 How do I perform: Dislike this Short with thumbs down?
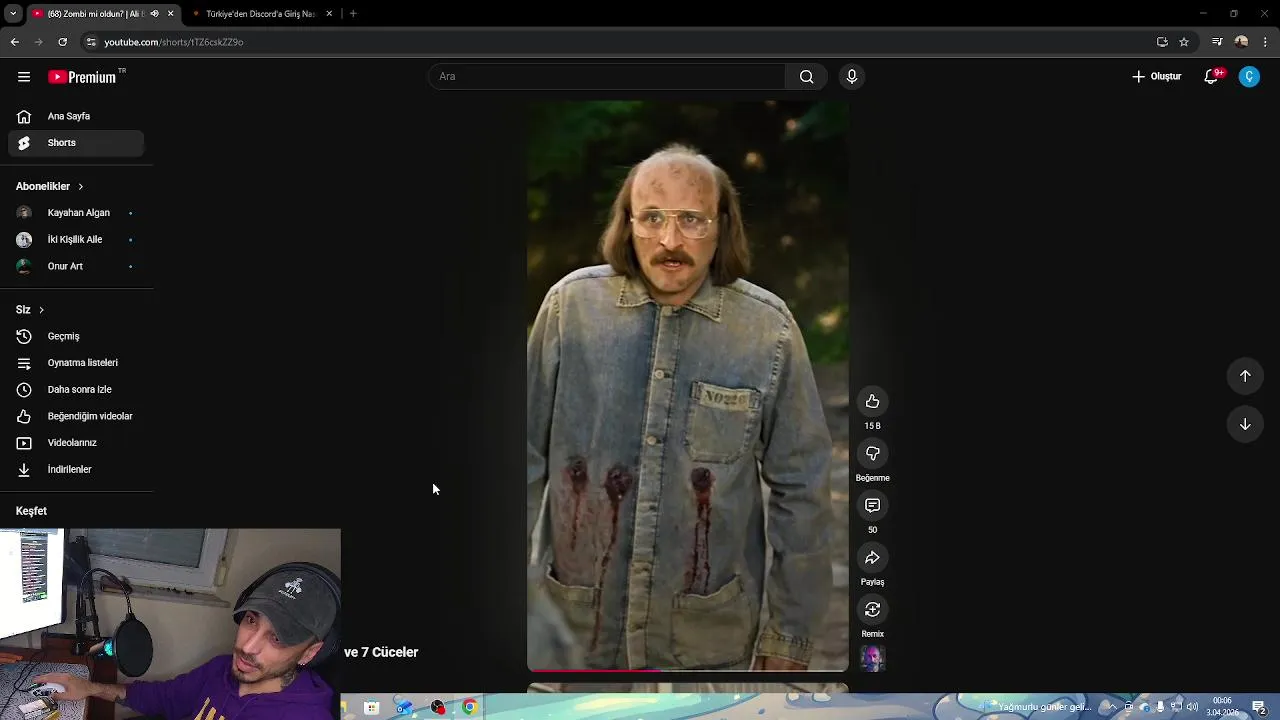[872, 453]
